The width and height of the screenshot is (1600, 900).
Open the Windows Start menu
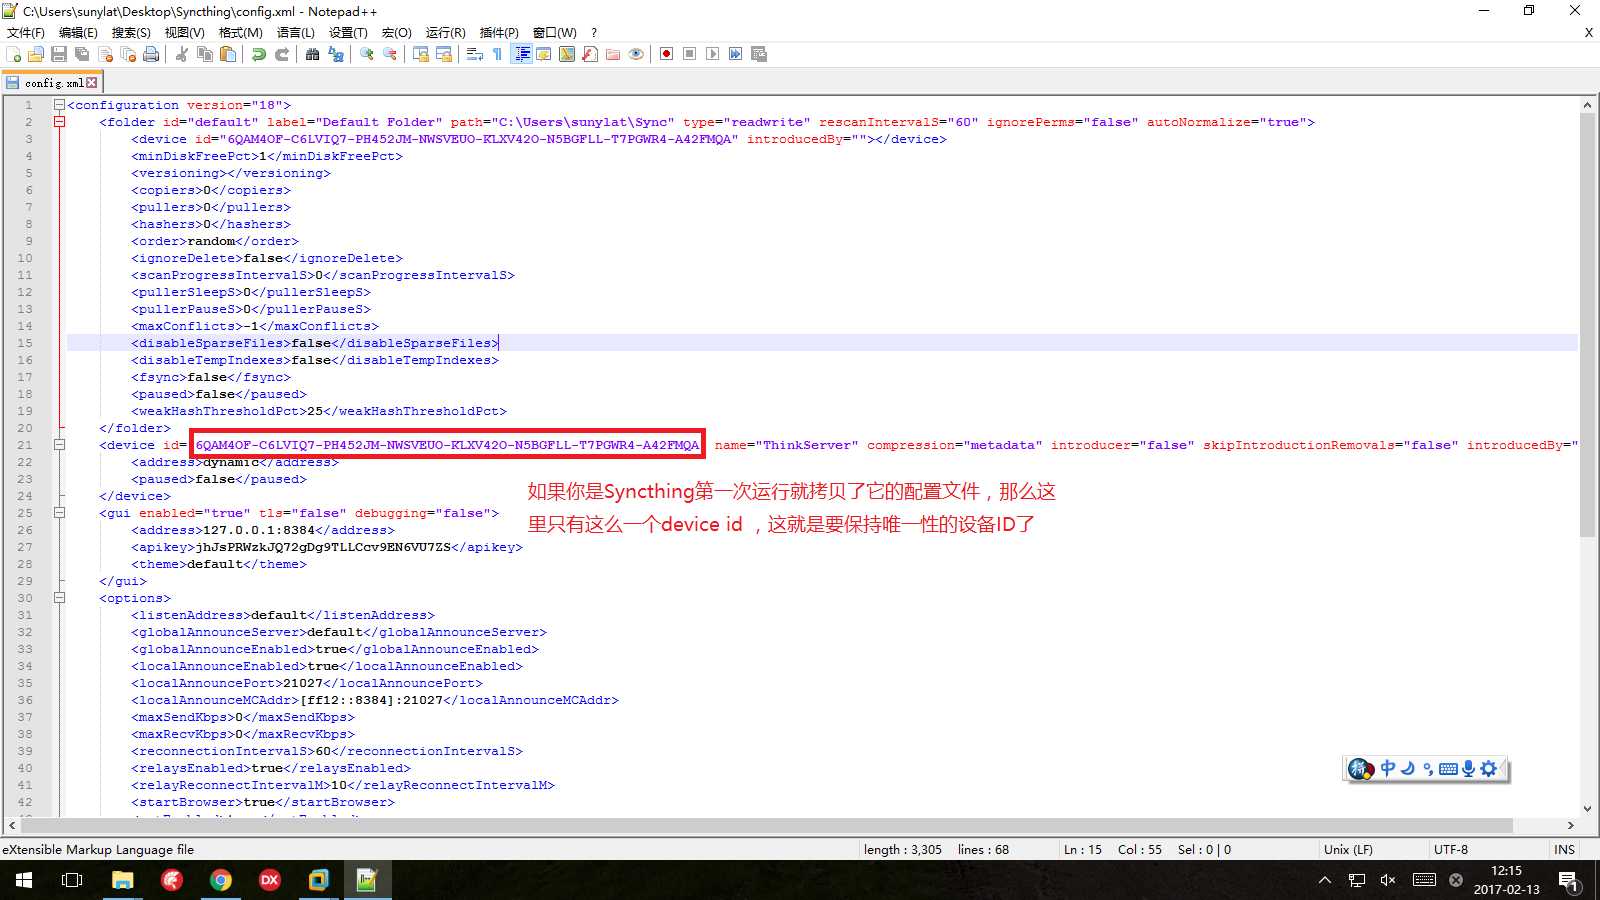(24, 880)
